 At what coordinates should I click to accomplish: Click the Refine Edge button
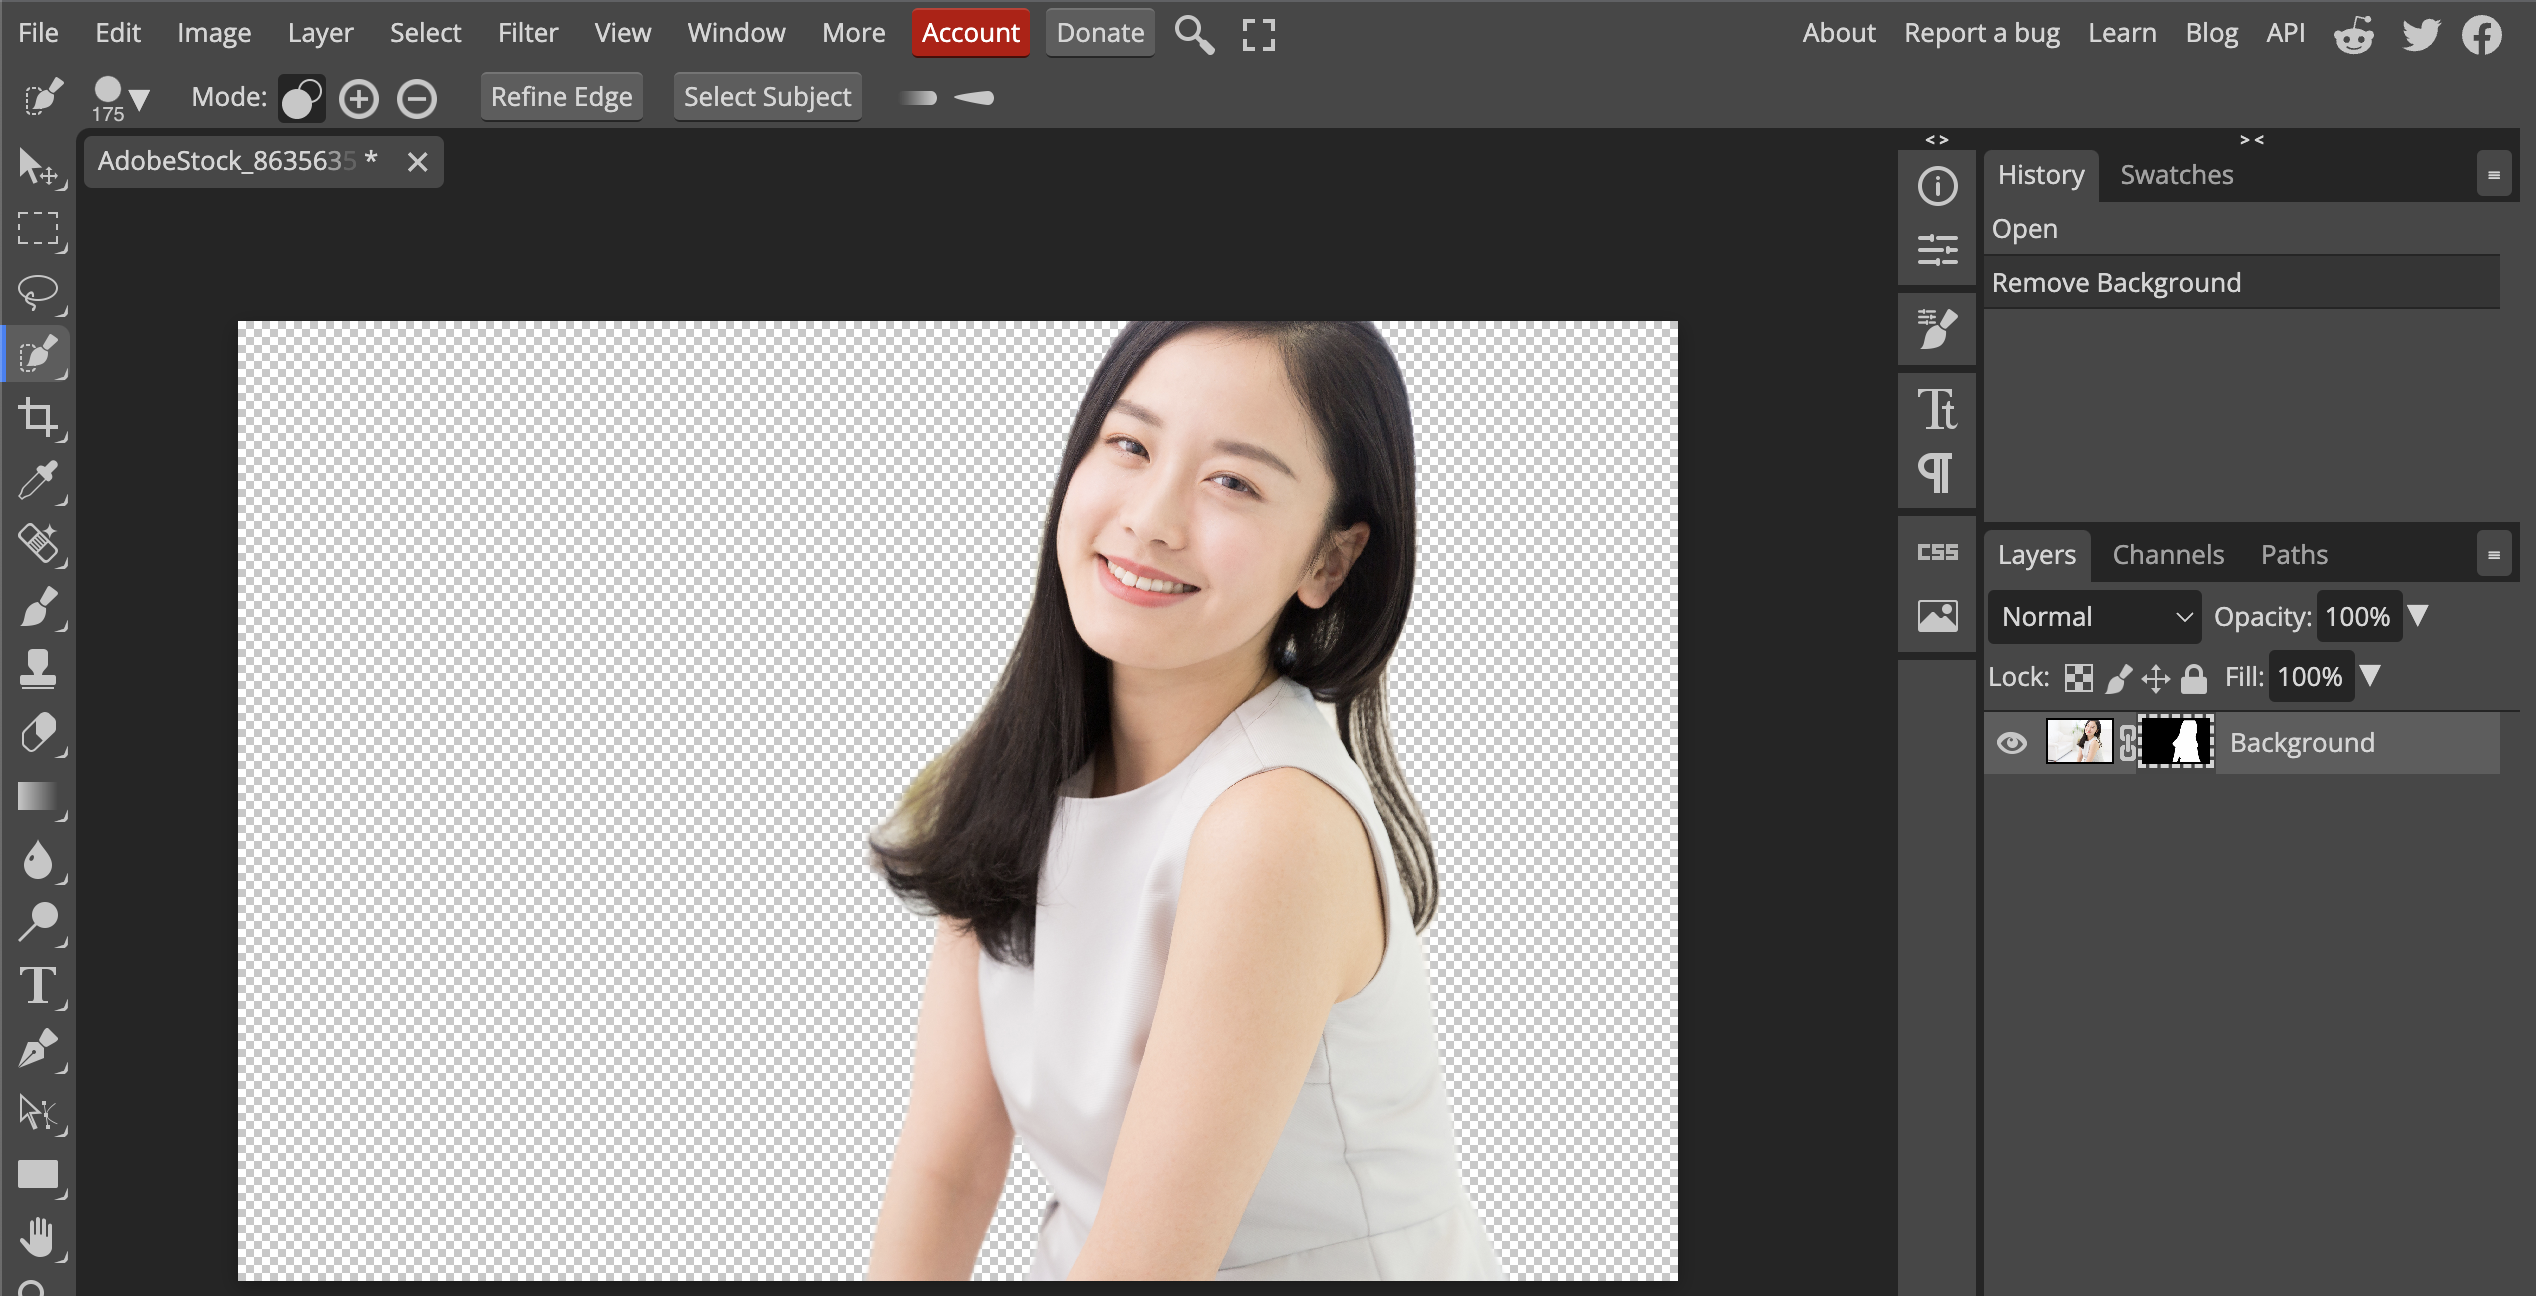click(x=561, y=97)
